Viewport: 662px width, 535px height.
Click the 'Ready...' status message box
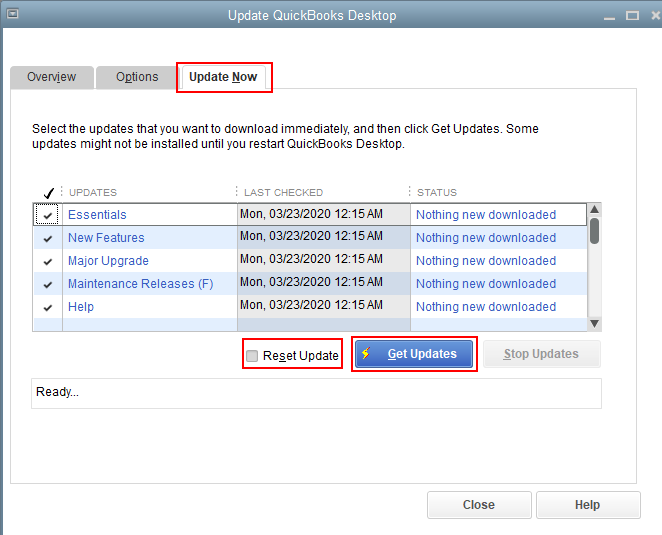(316, 393)
